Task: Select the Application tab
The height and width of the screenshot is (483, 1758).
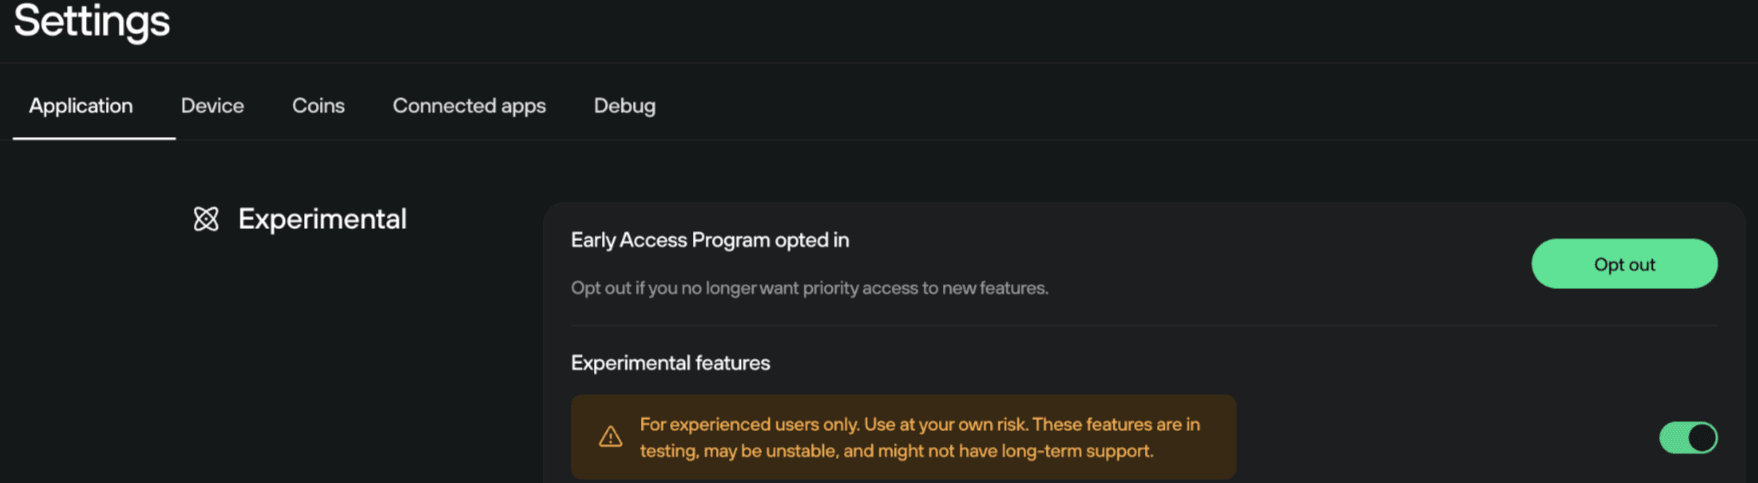Action: (81, 106)
